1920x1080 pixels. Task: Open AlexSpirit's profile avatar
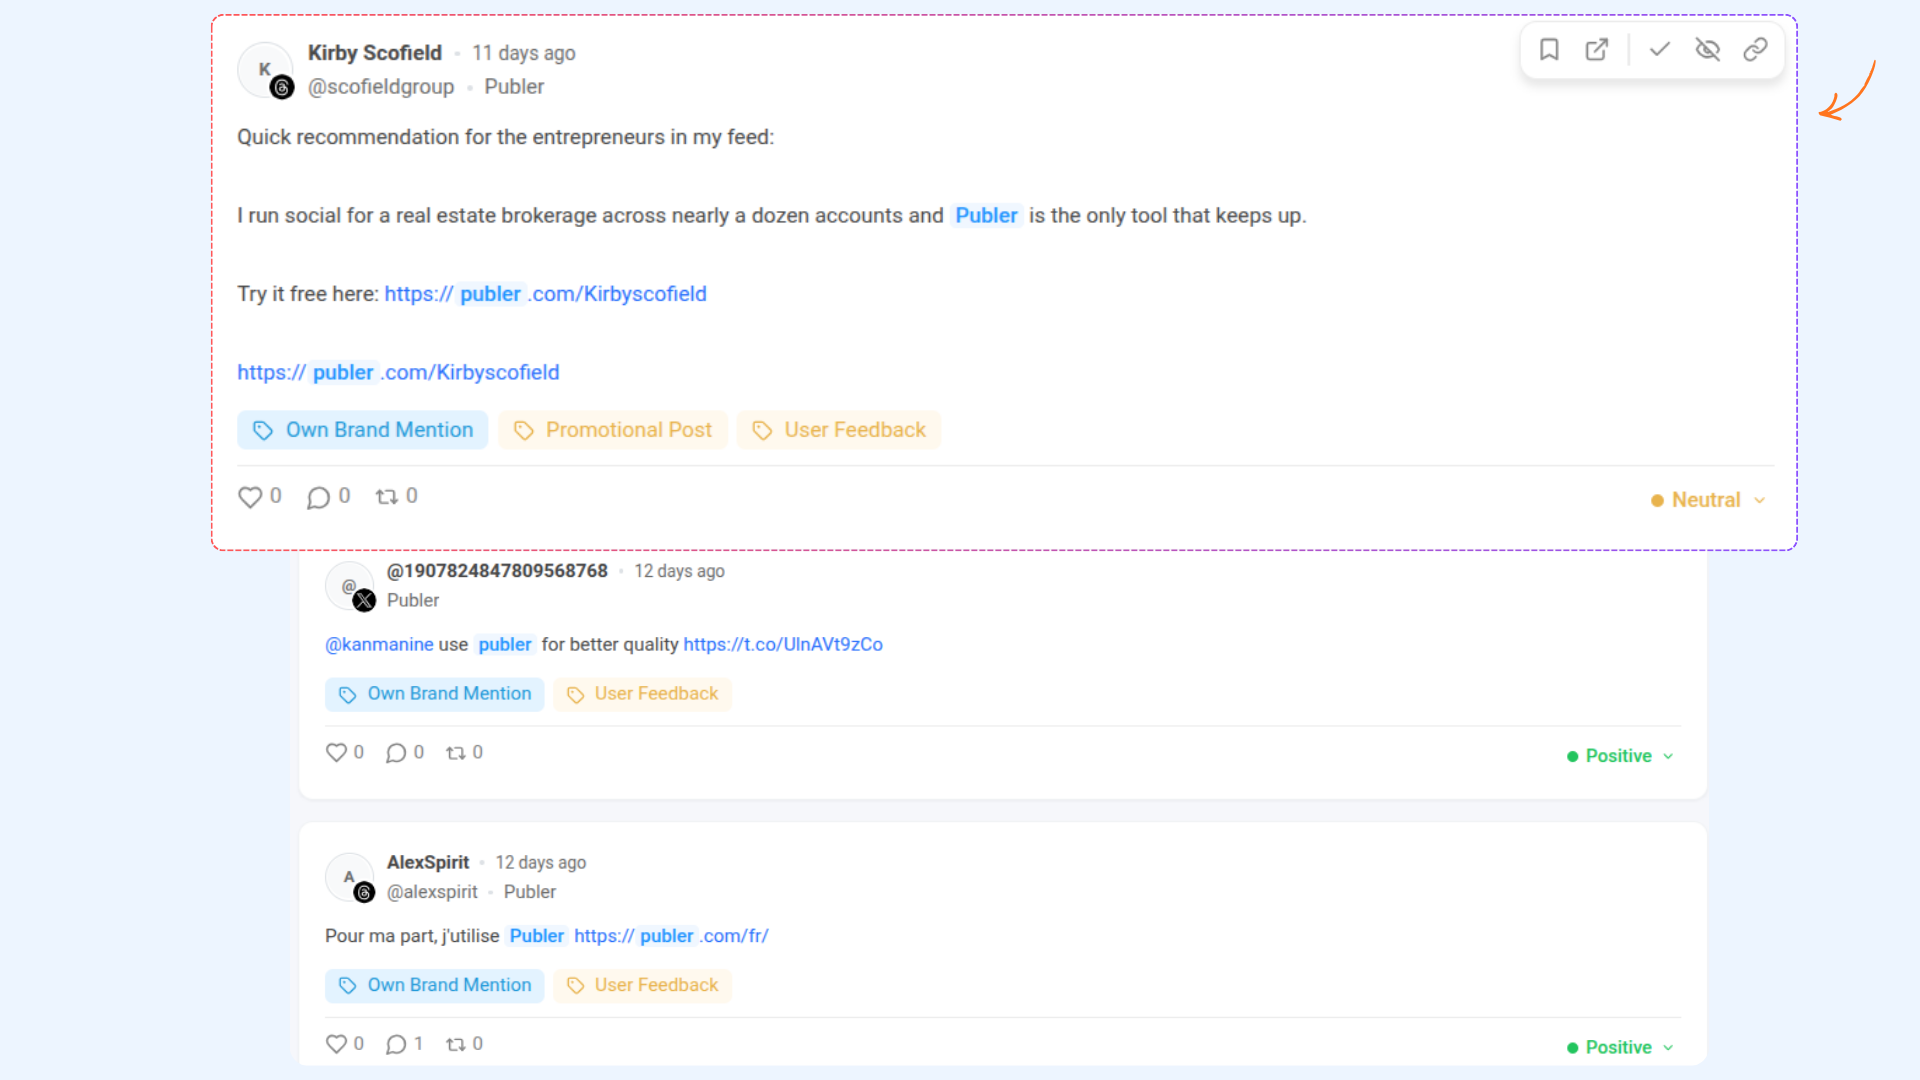(350, 877)
